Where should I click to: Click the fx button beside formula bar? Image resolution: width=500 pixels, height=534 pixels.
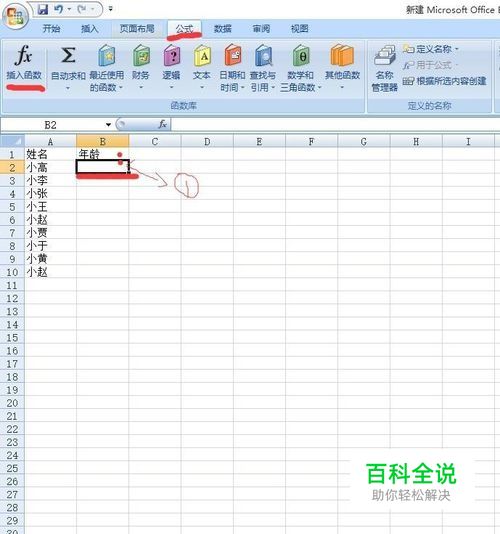[x=162, y=125]
